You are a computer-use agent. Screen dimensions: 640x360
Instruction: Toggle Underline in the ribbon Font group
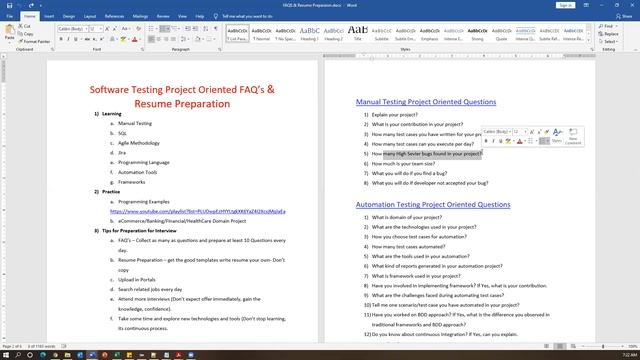click(x=76, y=39)
